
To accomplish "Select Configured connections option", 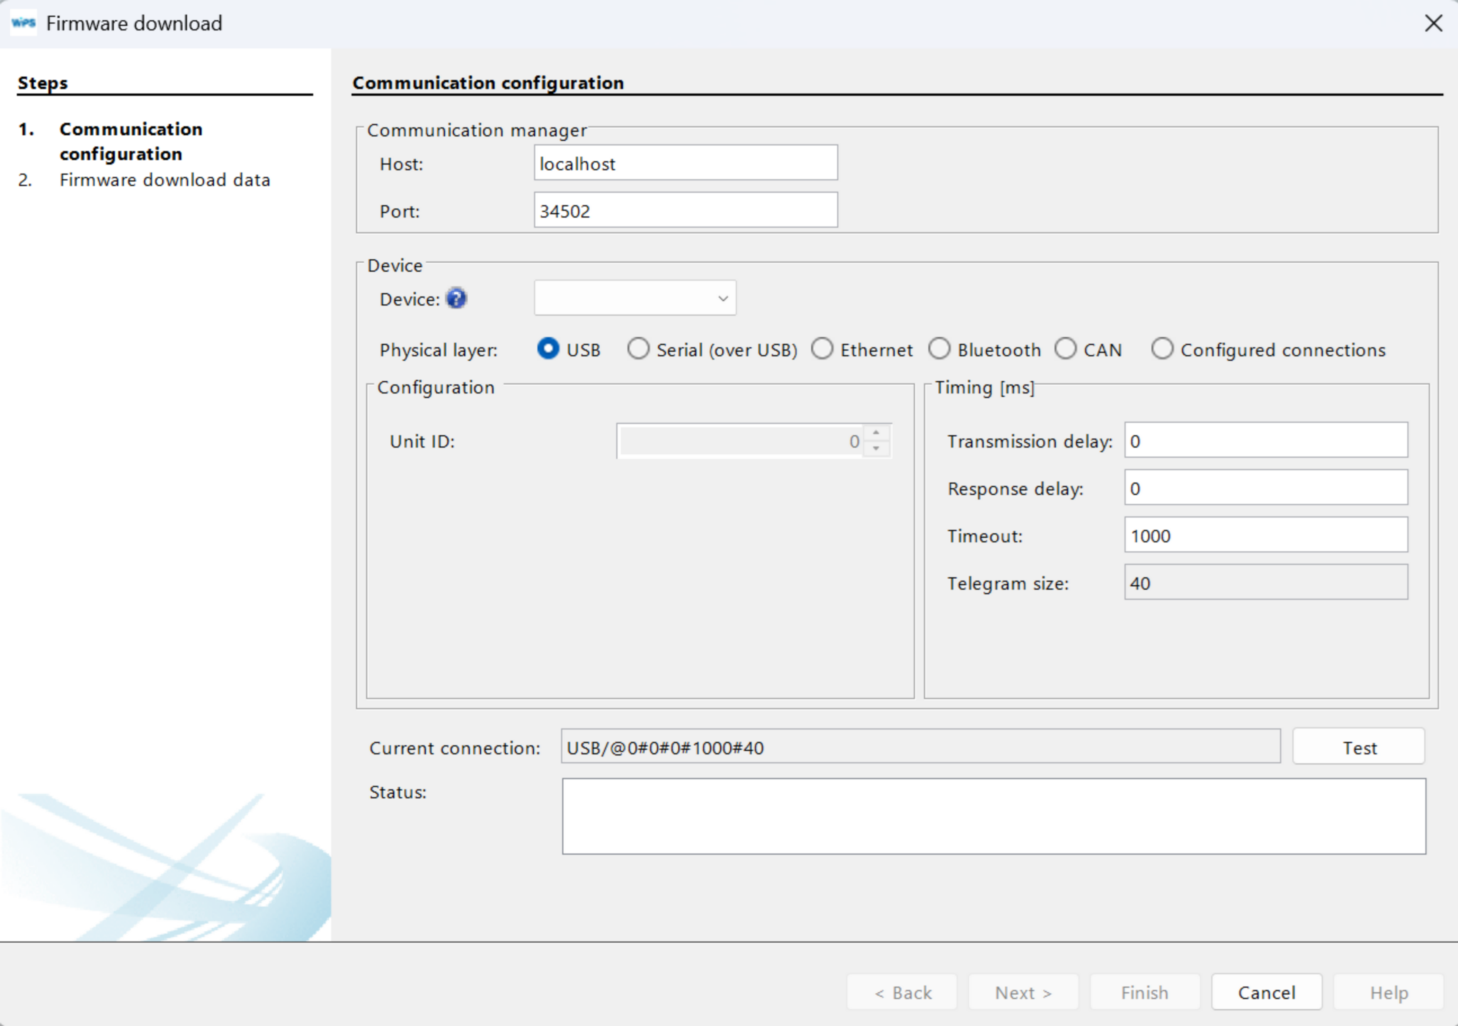I will click(1163, 348).
